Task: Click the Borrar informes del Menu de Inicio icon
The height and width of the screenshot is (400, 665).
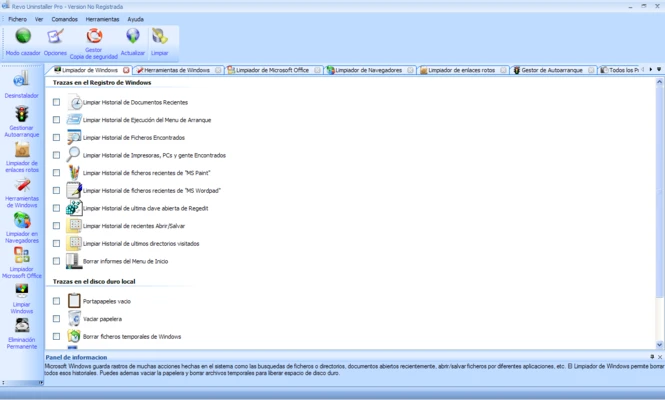Action: point(74,261)
